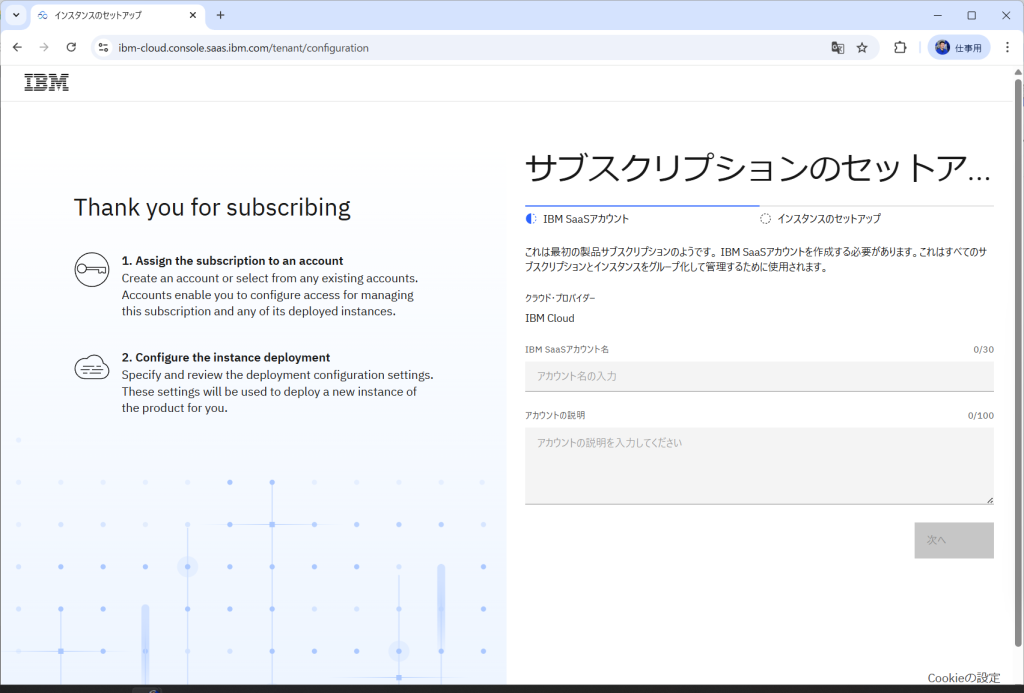Click the IBM SaaSアカウント名 input field

(759, 376)
